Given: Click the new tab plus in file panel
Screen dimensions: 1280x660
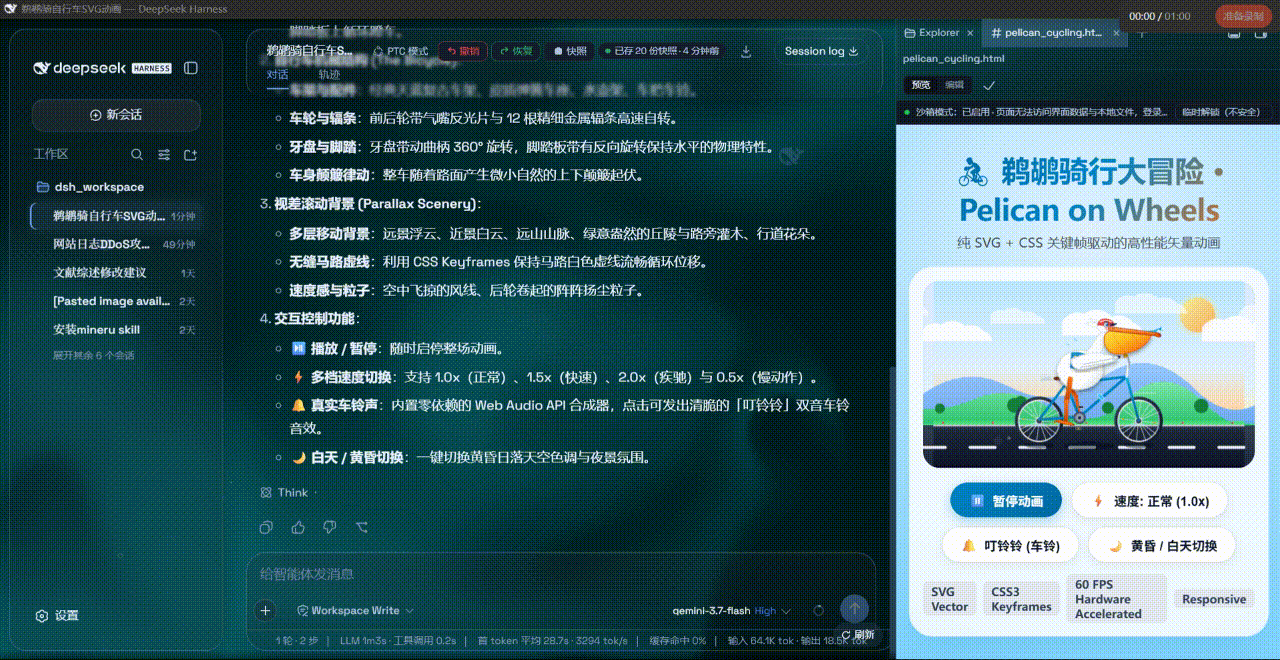Looking at the screenshot, I should pyautogui.click(x=1141, y=33).
